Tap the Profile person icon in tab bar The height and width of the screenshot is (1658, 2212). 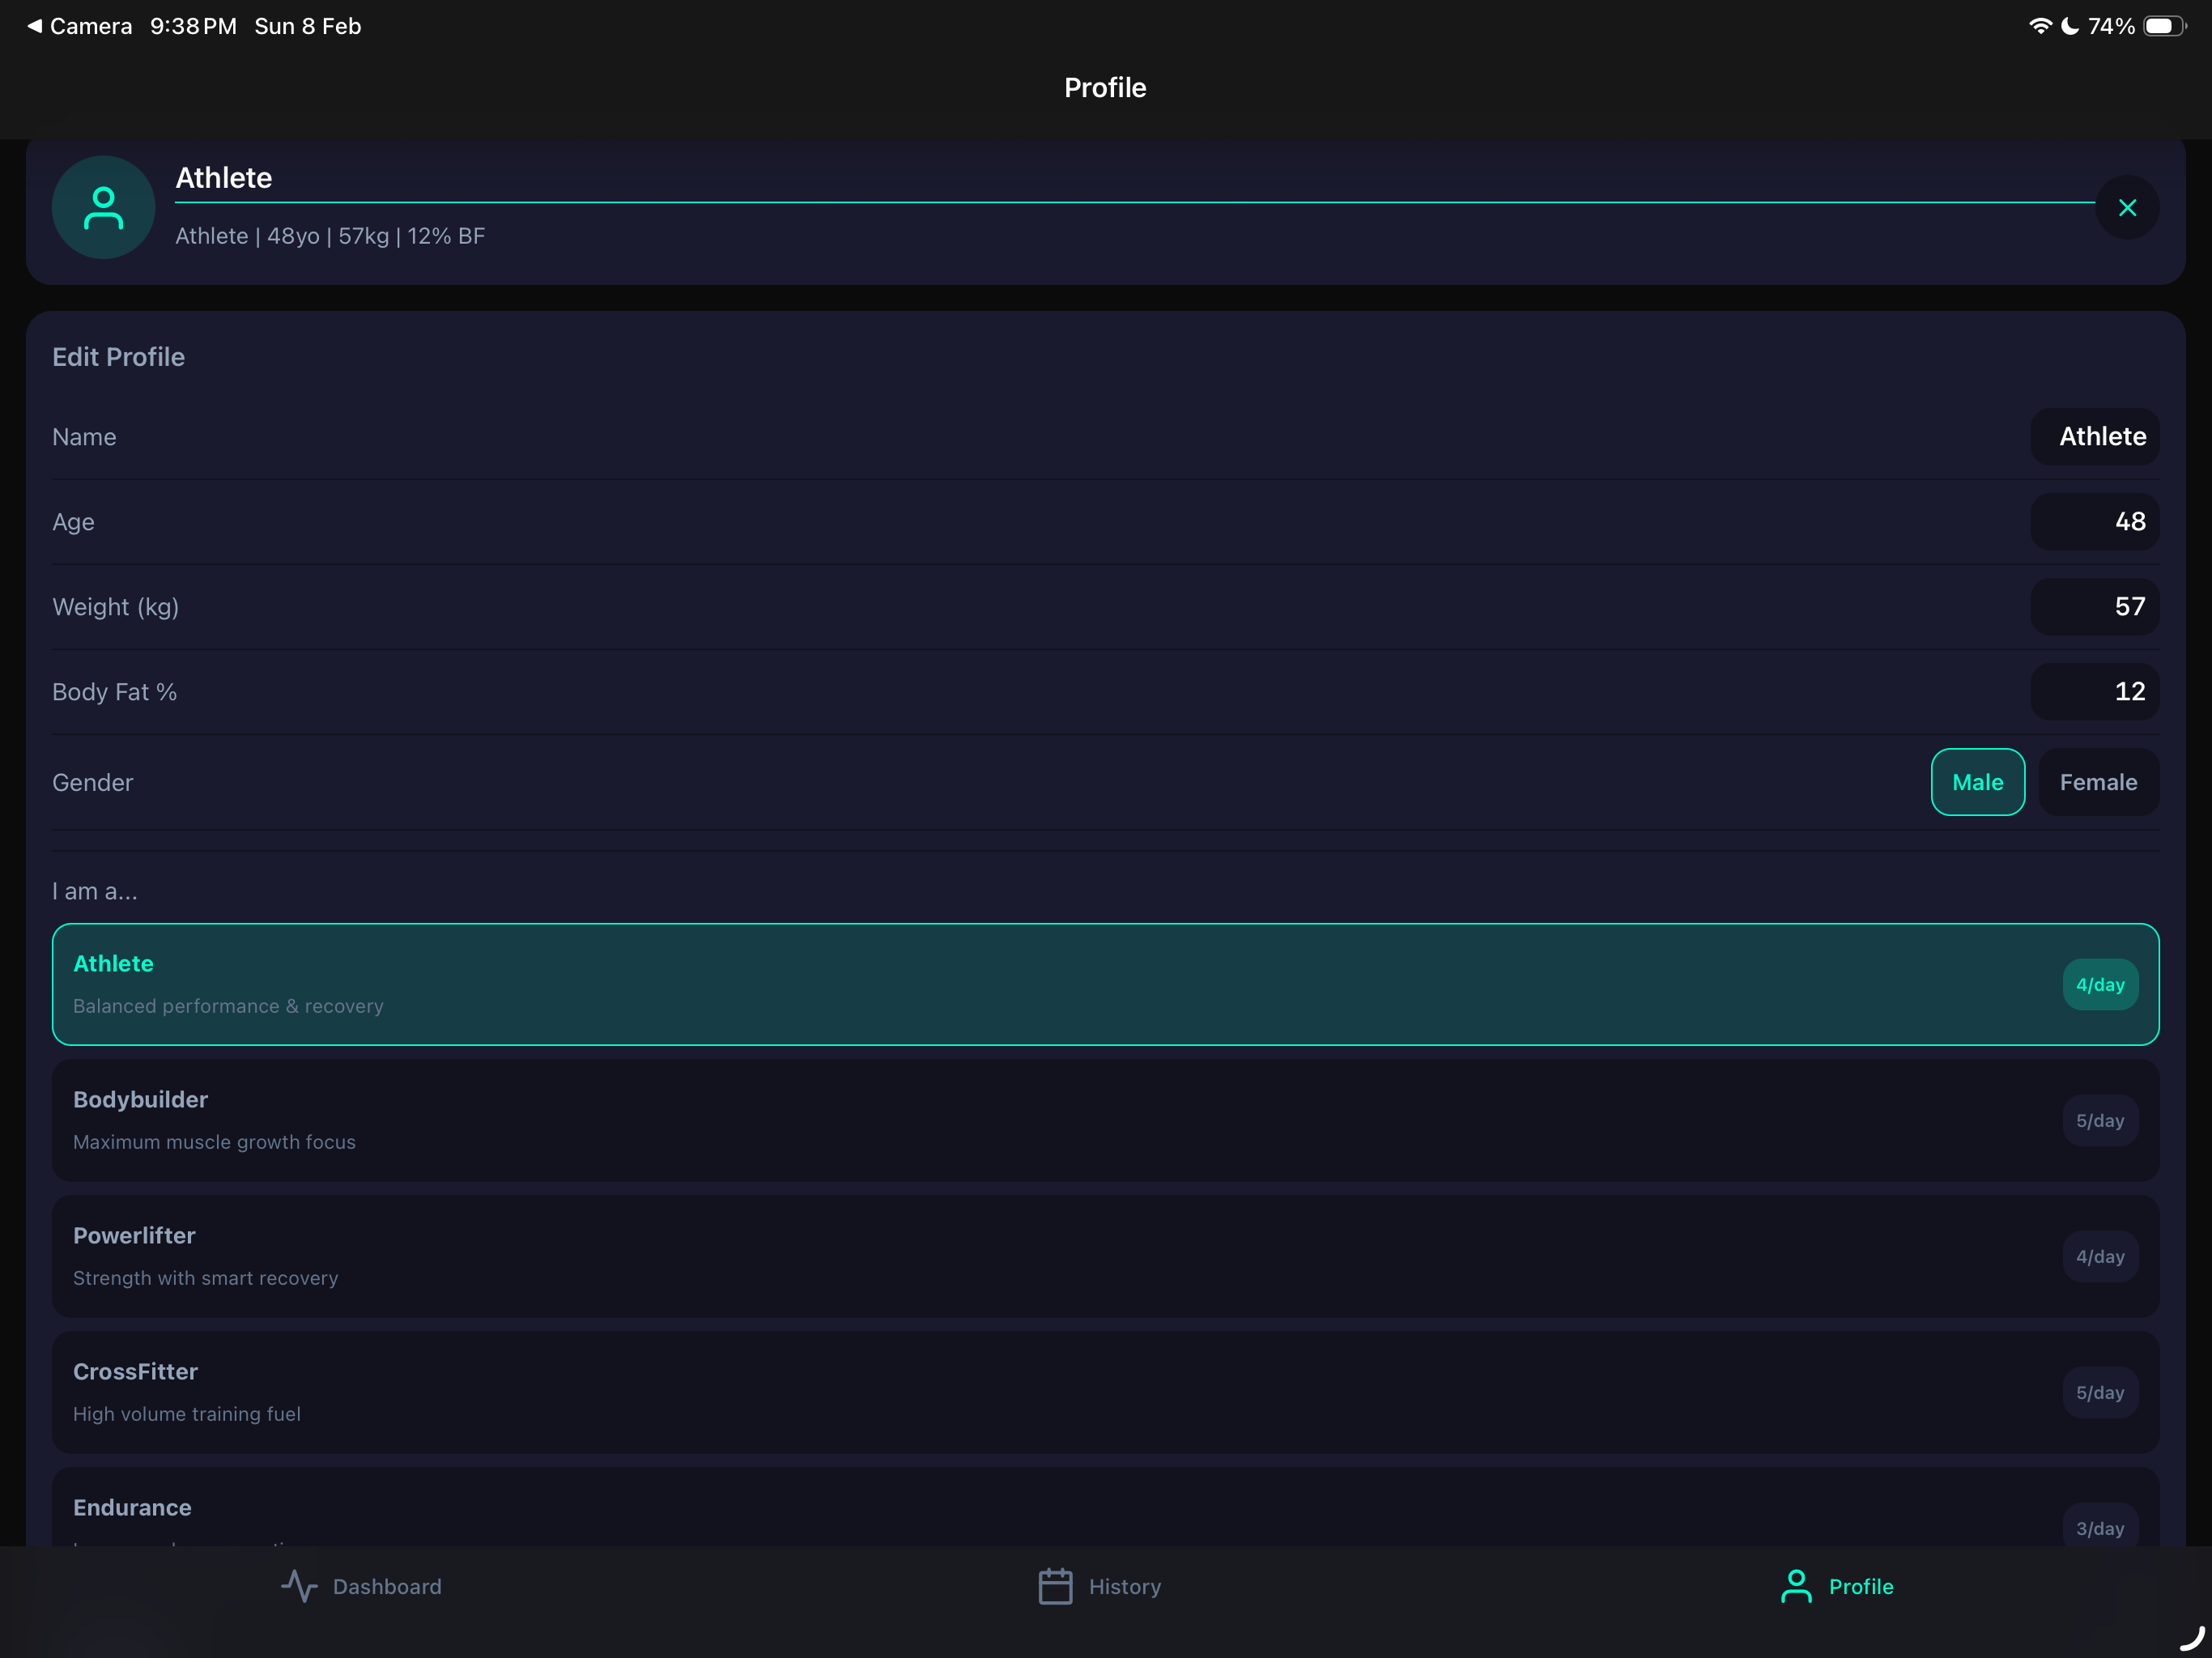[1796, 1586]
